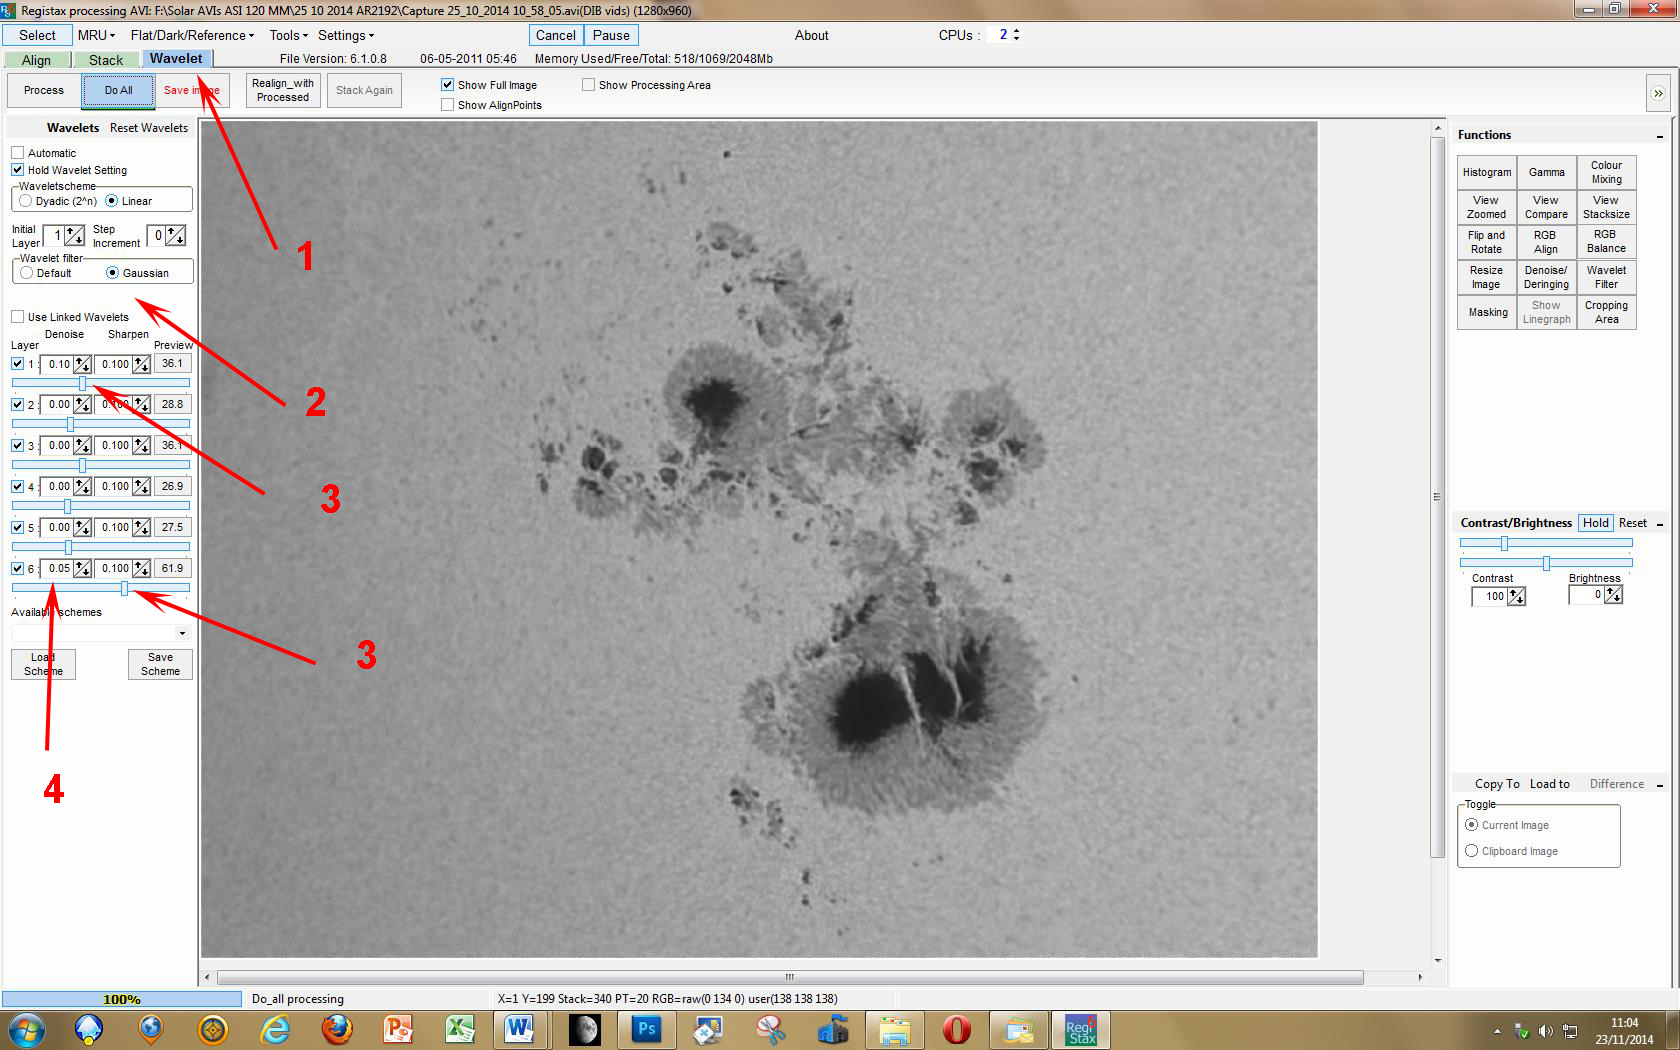Screen dimensions: 1680x1050
Task: Adjust the CPUs count spinner
Action: click(x=1016, y=35)
